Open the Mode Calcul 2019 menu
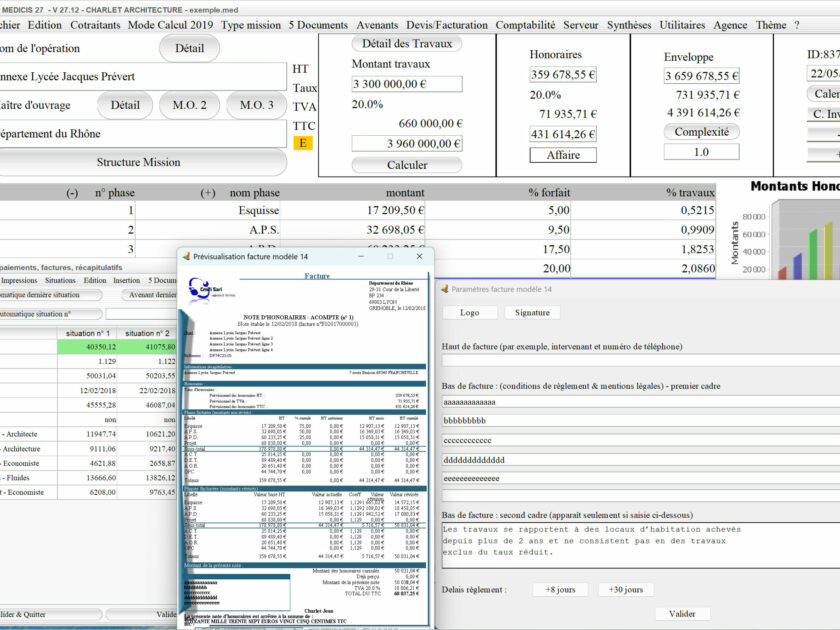Screen dimensions: 840x630 tap(170, 25)
